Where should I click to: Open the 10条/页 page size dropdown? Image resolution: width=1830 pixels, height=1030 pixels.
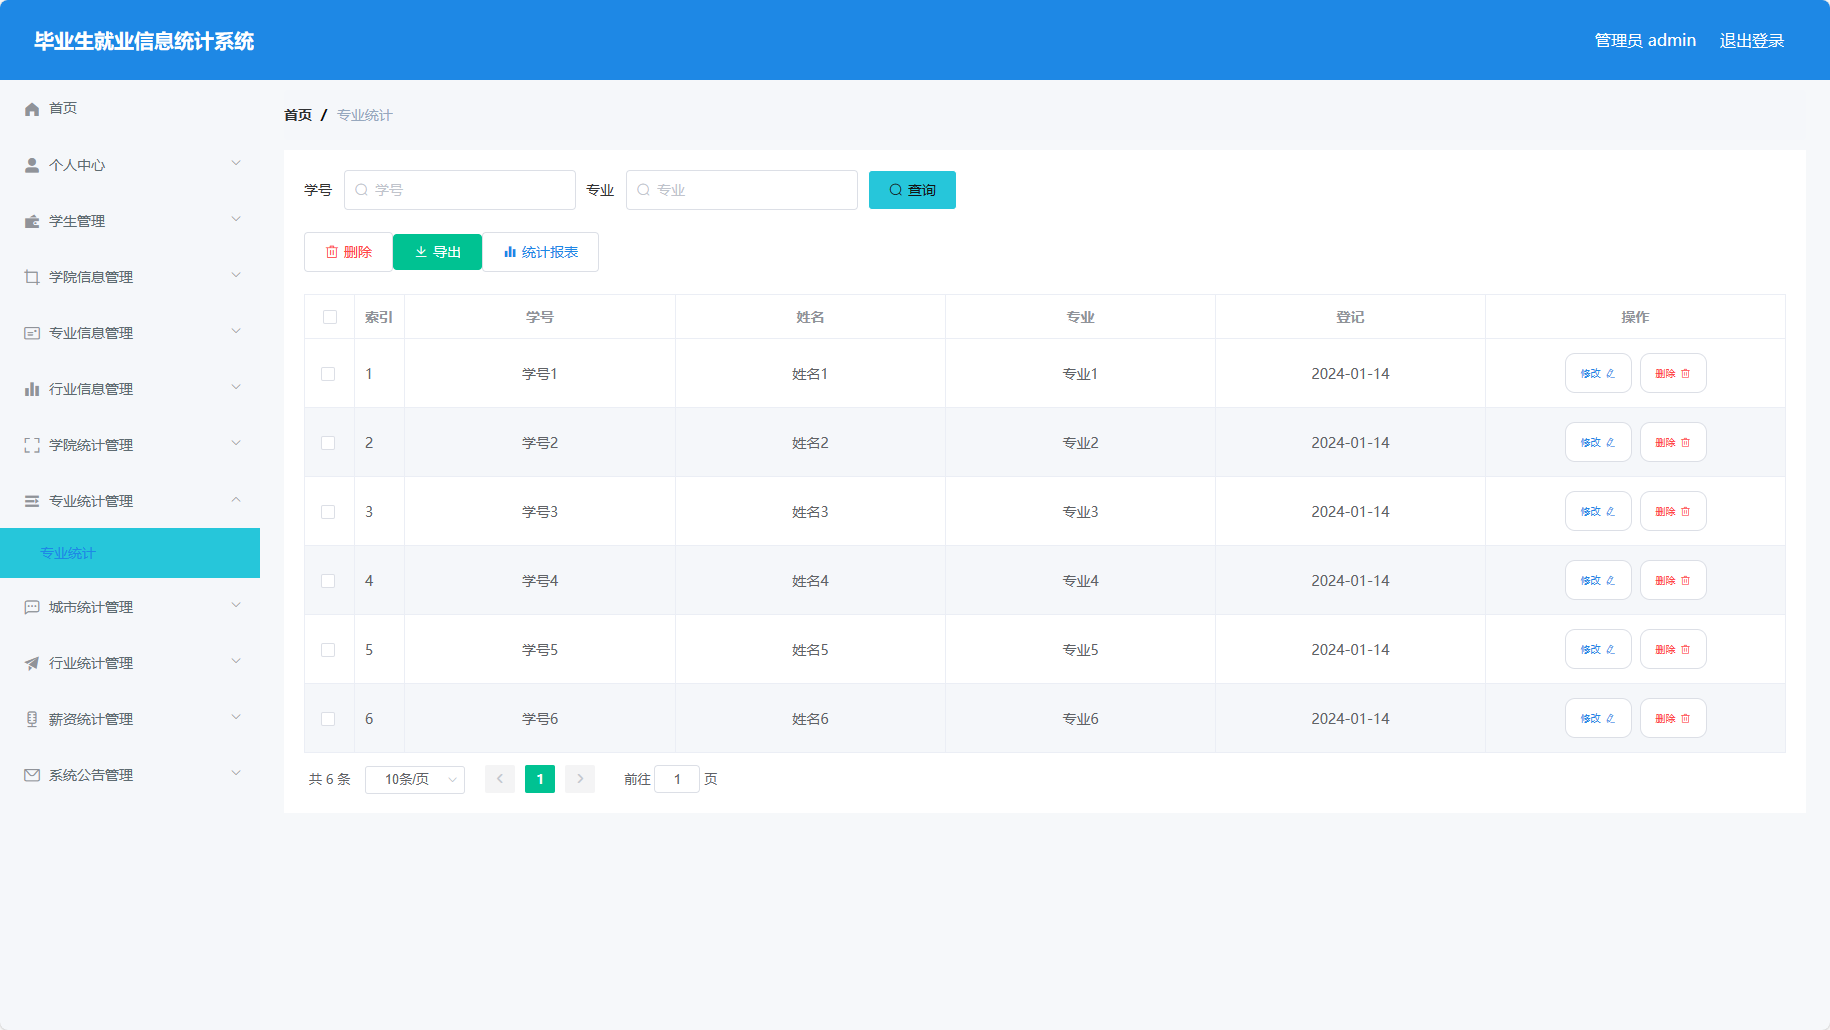[x=415, y=779]
